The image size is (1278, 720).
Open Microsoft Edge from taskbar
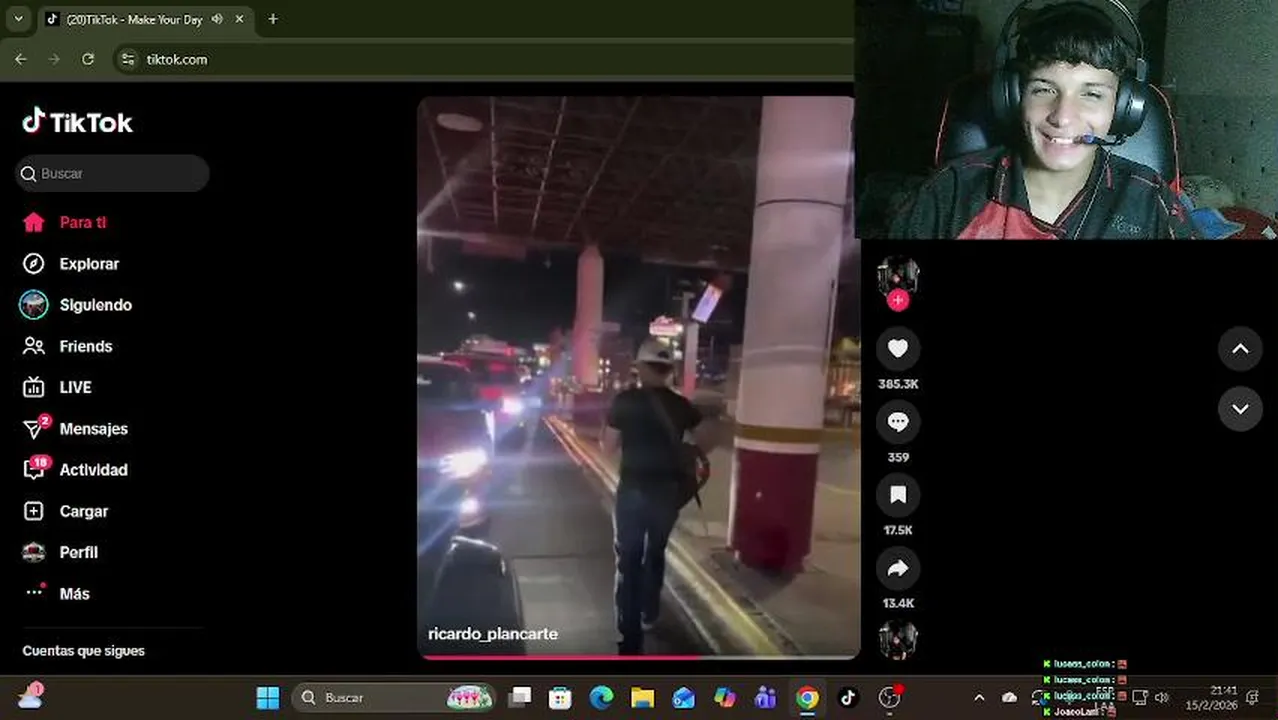click(601, 698)
